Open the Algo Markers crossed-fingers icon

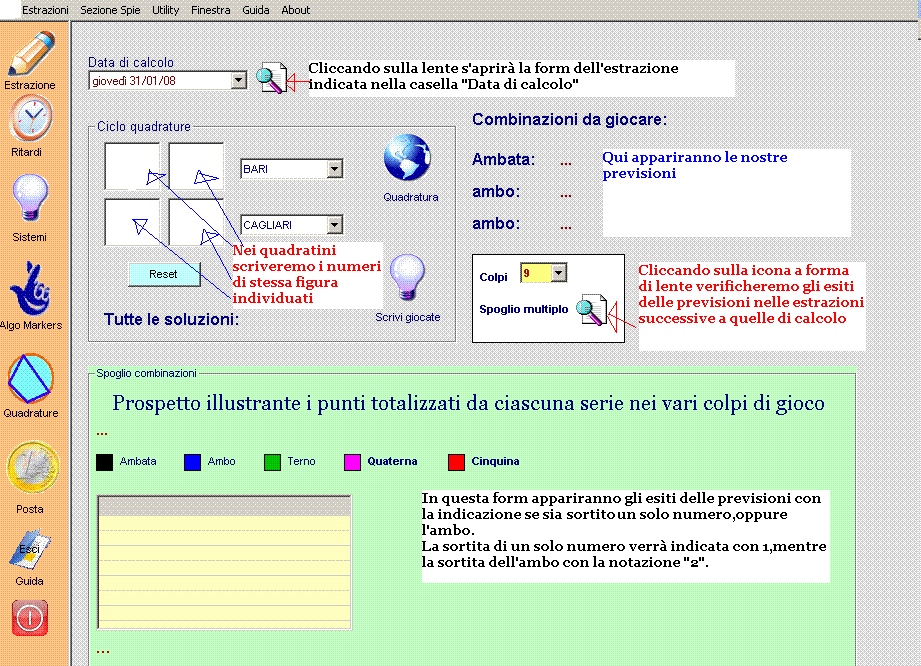point(30,288)
